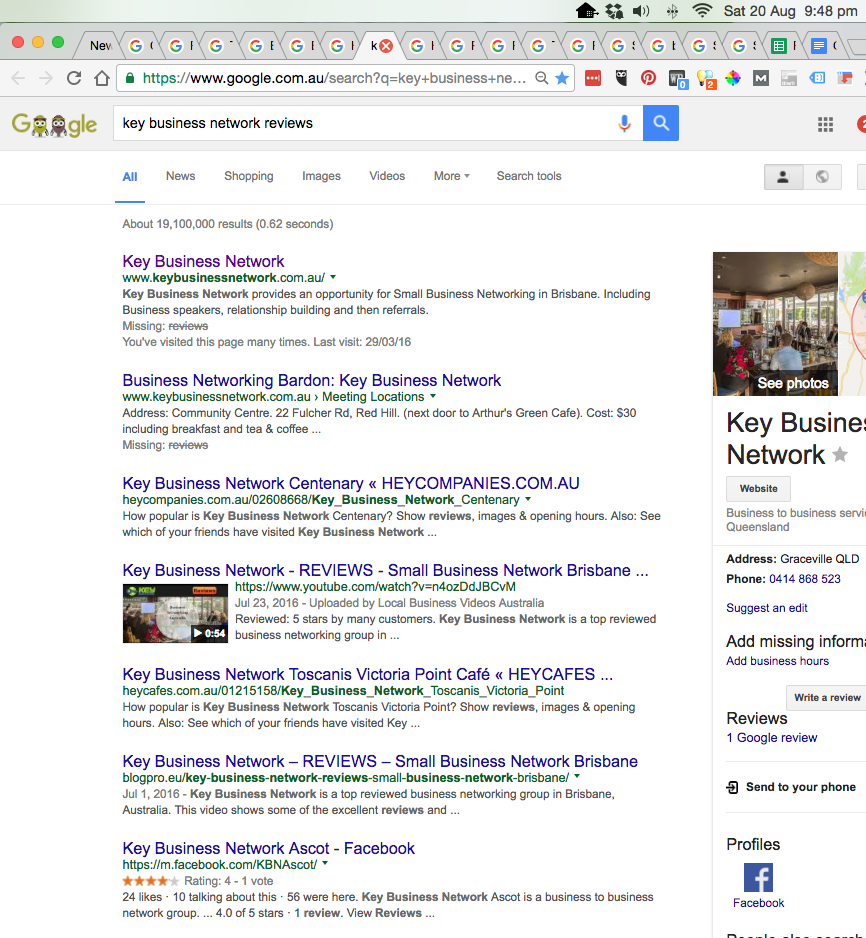Play the 0:54 video thumbnail
The image size is (866, 938).
pyautogui.click(x=175, y=613)
